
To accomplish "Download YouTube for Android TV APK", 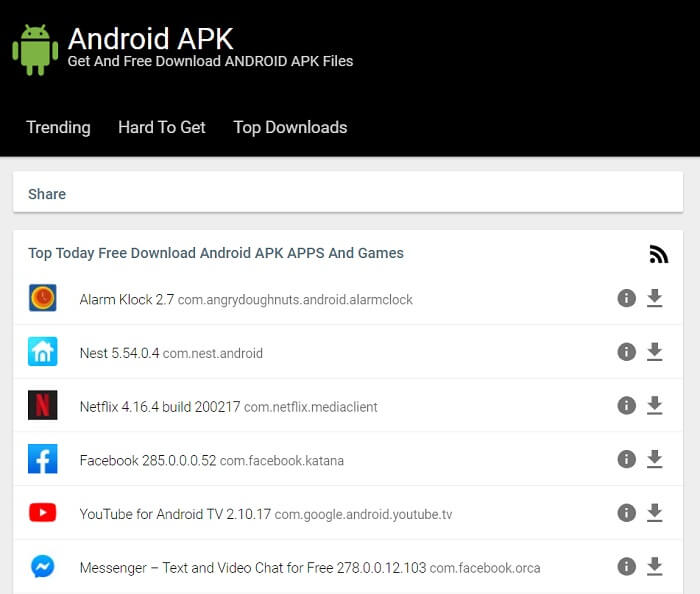I will click(x=654, y=513).
